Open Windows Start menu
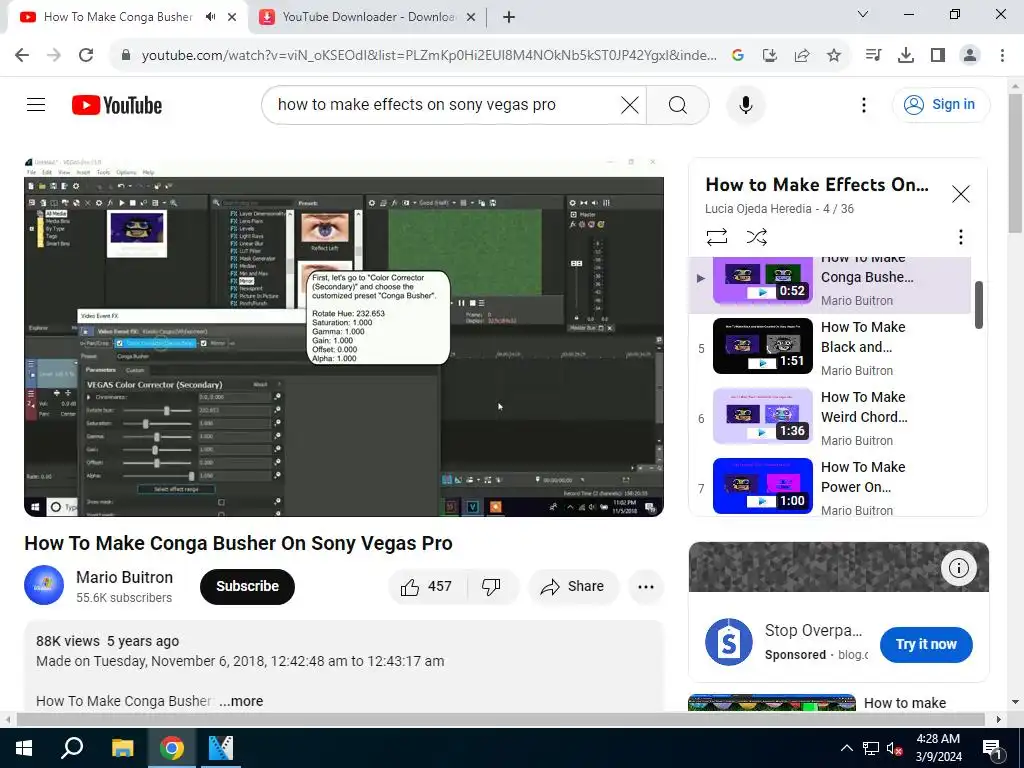Screen dimensions: 1024x768 (24, 748)
